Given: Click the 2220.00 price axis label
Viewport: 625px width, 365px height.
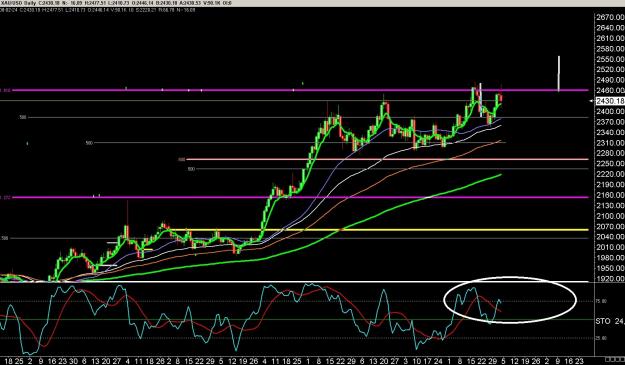Looking at the screenshot, I should (610, 174).
